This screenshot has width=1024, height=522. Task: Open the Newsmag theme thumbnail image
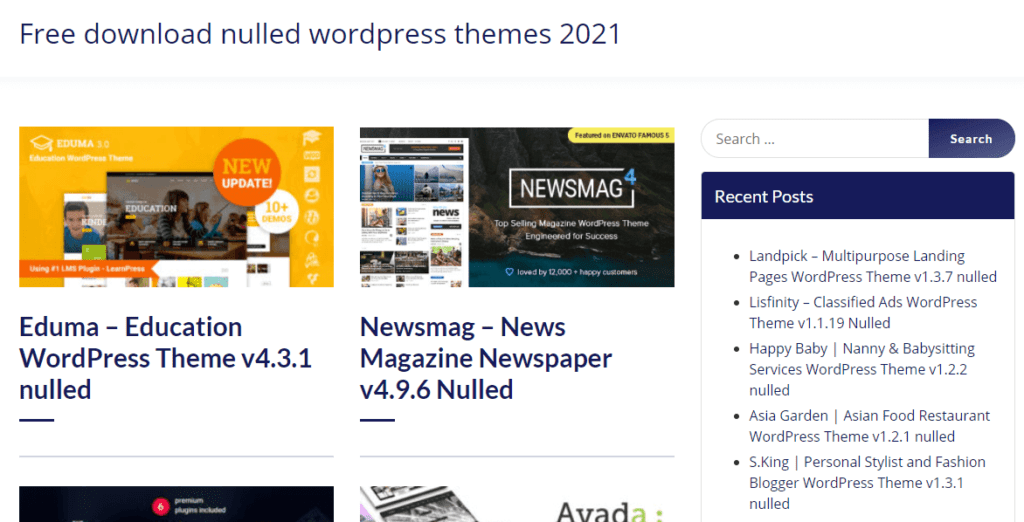click(x=517, y=207)
